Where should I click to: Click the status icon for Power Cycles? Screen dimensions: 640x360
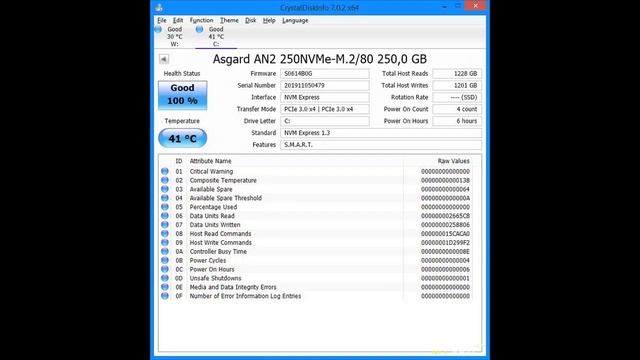[x=165, y=260]
